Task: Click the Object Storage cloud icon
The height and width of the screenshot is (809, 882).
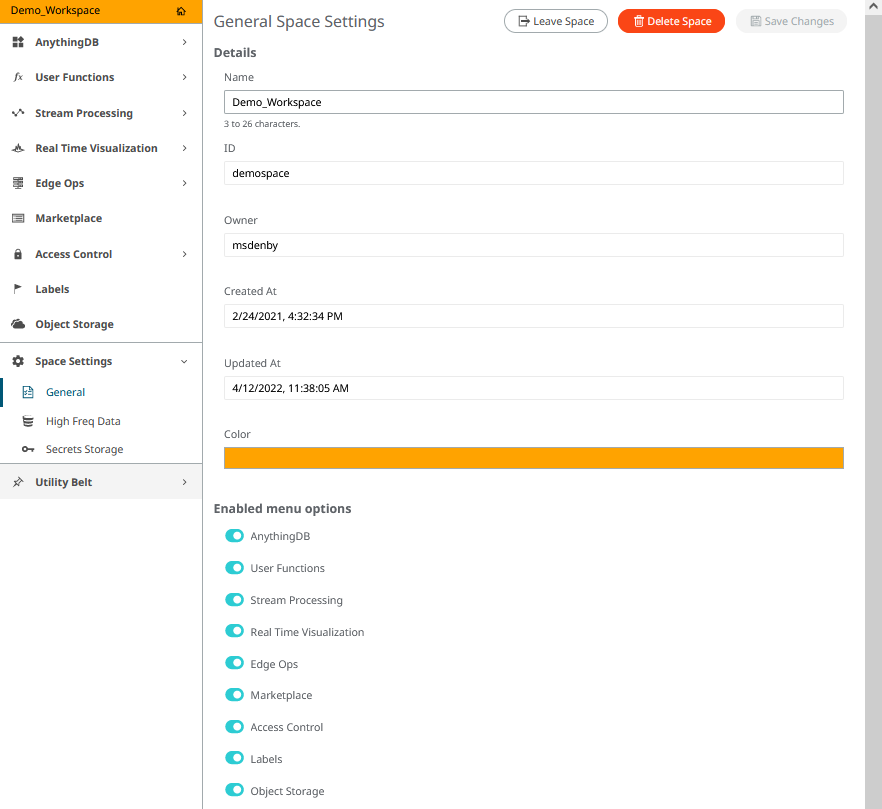Action: pos(18,324)
